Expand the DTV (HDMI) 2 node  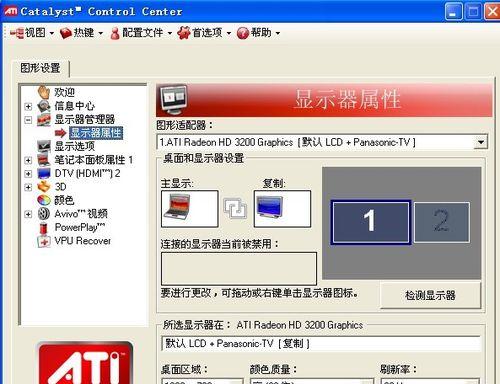[28, 174]
